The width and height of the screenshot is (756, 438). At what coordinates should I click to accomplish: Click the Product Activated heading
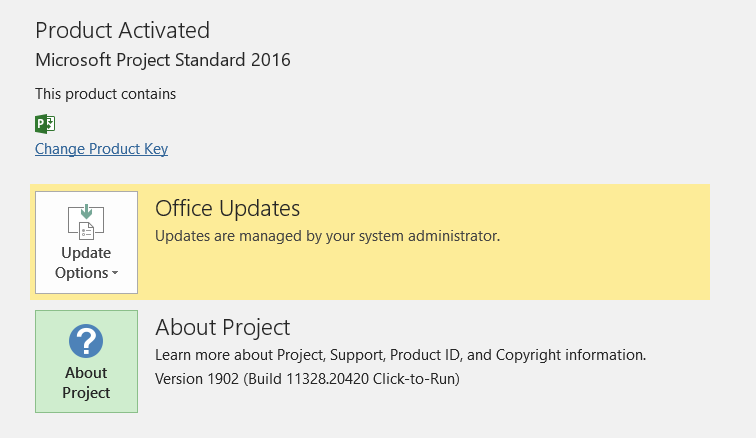[122, 30]
